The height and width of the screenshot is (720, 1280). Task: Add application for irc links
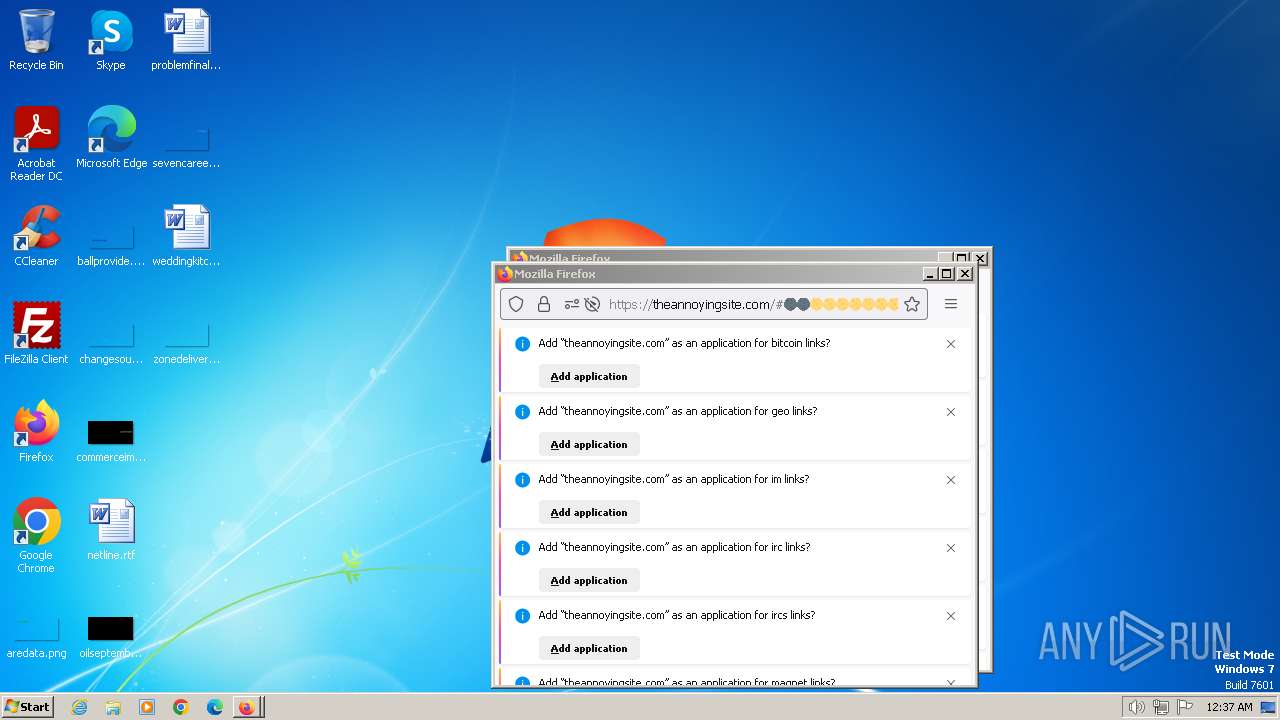click(589, 580)
